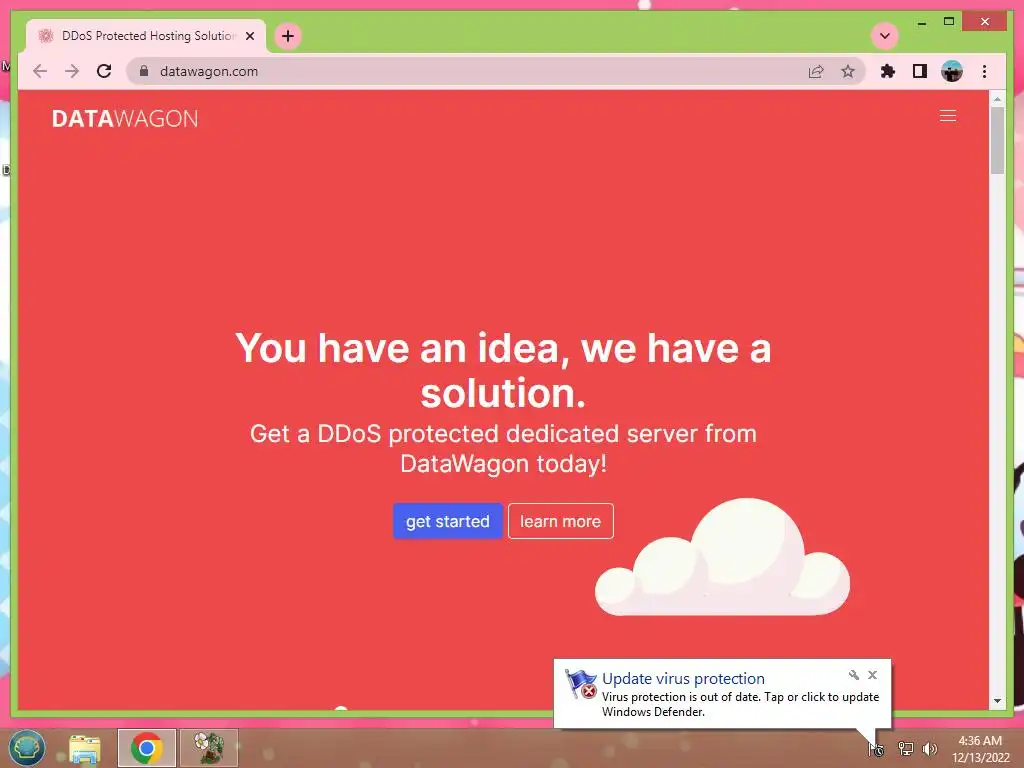This screenshot has height=768, width=1024.
Task: Open the Chrome profile avatar
Action: (952, 71)
